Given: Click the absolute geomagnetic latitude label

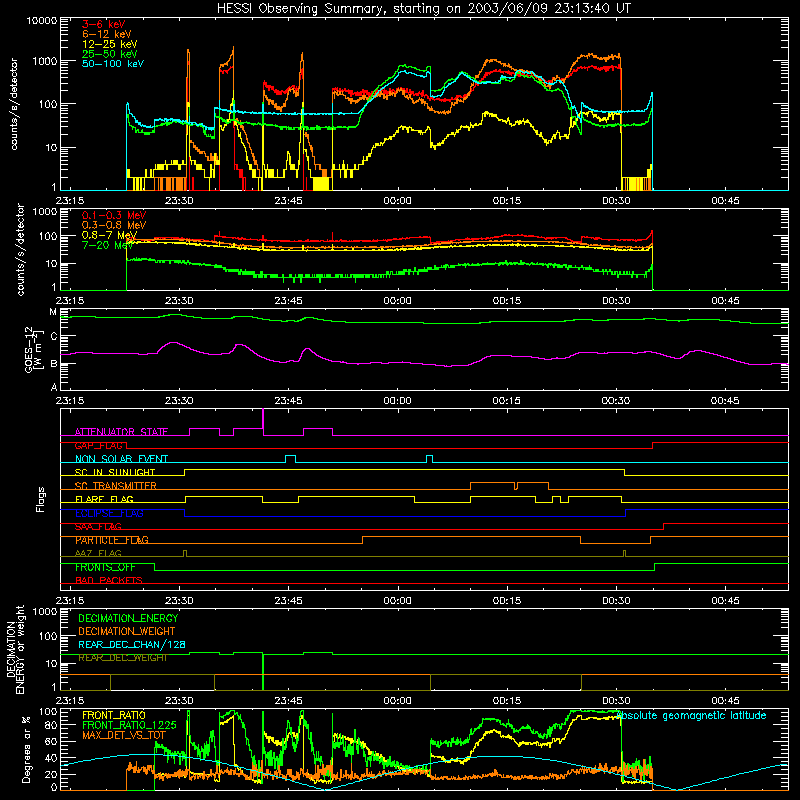Looking at the screenshot, I should coord(691,715).
